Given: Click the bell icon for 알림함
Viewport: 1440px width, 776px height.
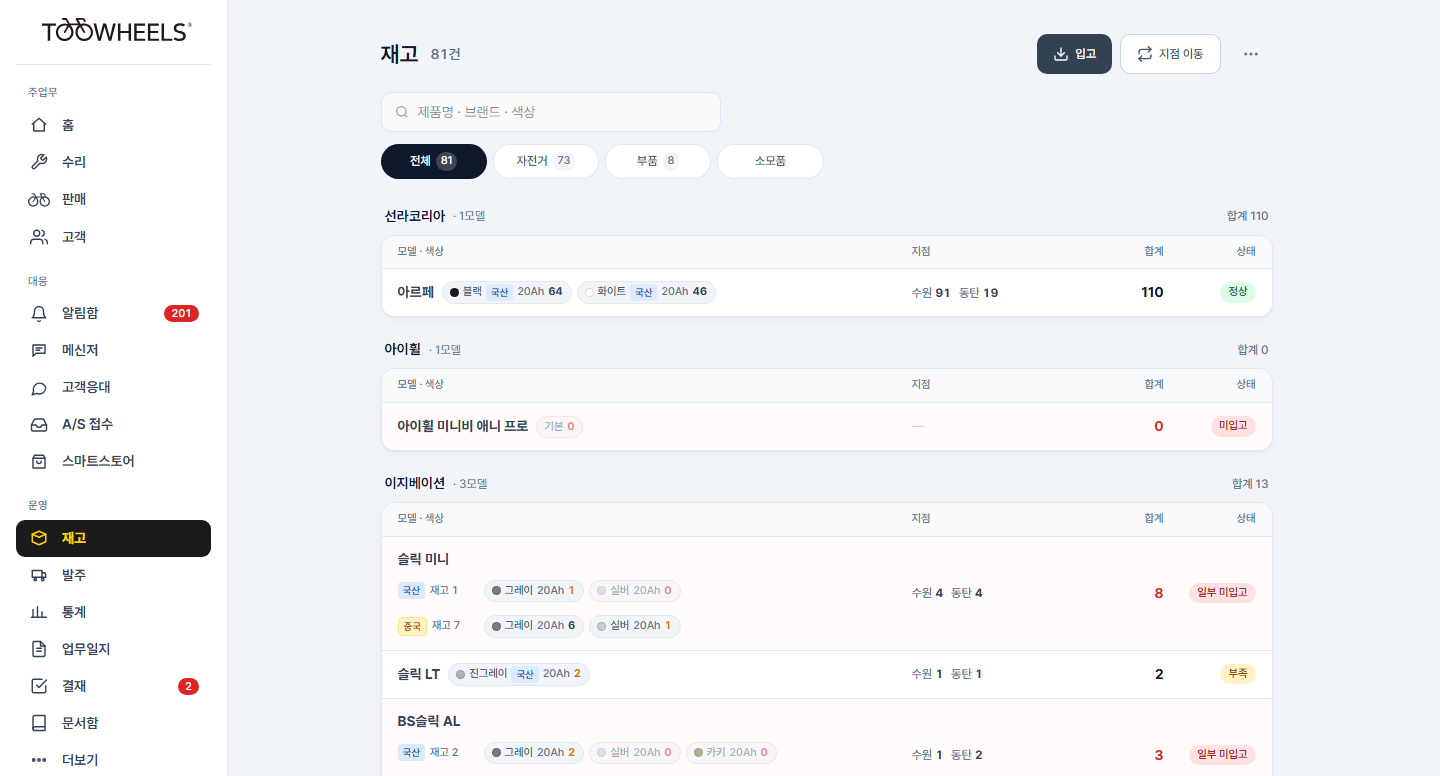Looking at the screenshot, I should [39, 313].
